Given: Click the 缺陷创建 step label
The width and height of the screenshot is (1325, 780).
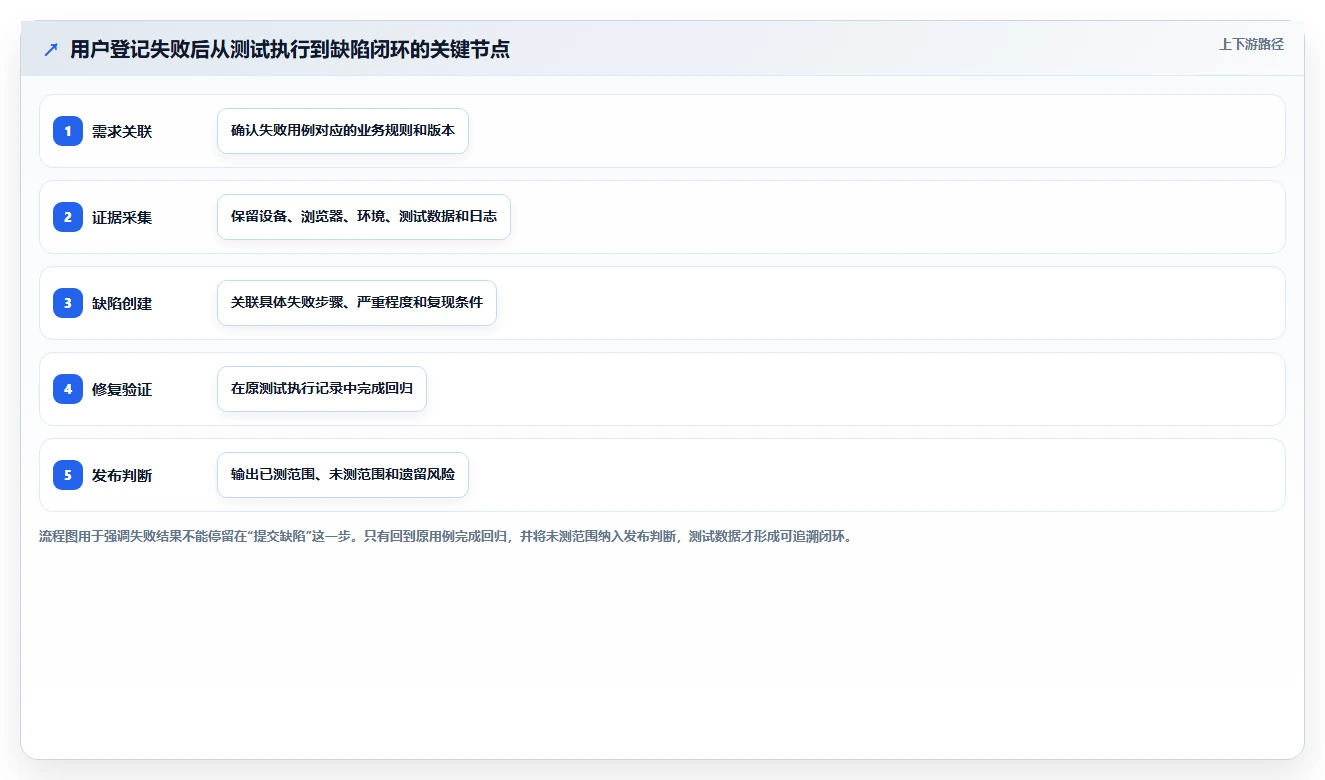Looking at the screenshot, I should (x=122, y=303).
